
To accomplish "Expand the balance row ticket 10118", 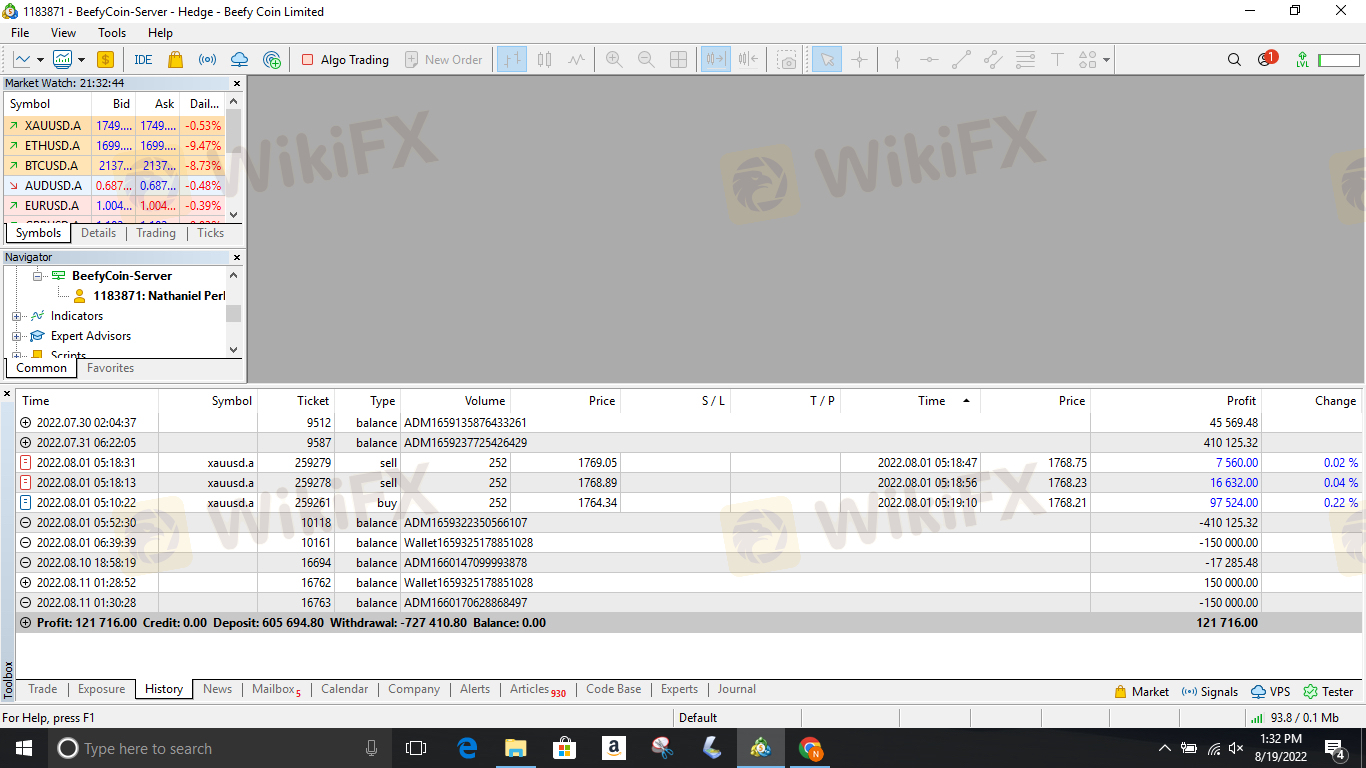I will tap(25, 523).
